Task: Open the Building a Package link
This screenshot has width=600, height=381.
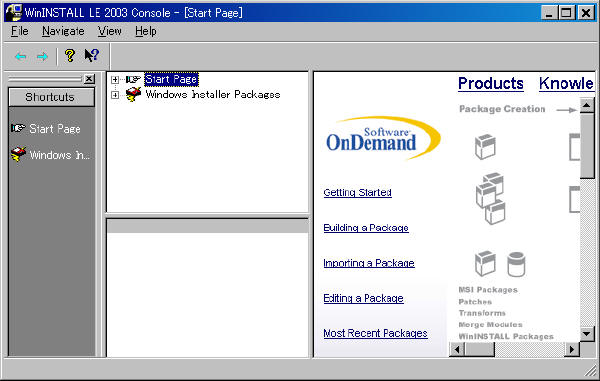Action: pyautogui.click(x=366, y=228)
